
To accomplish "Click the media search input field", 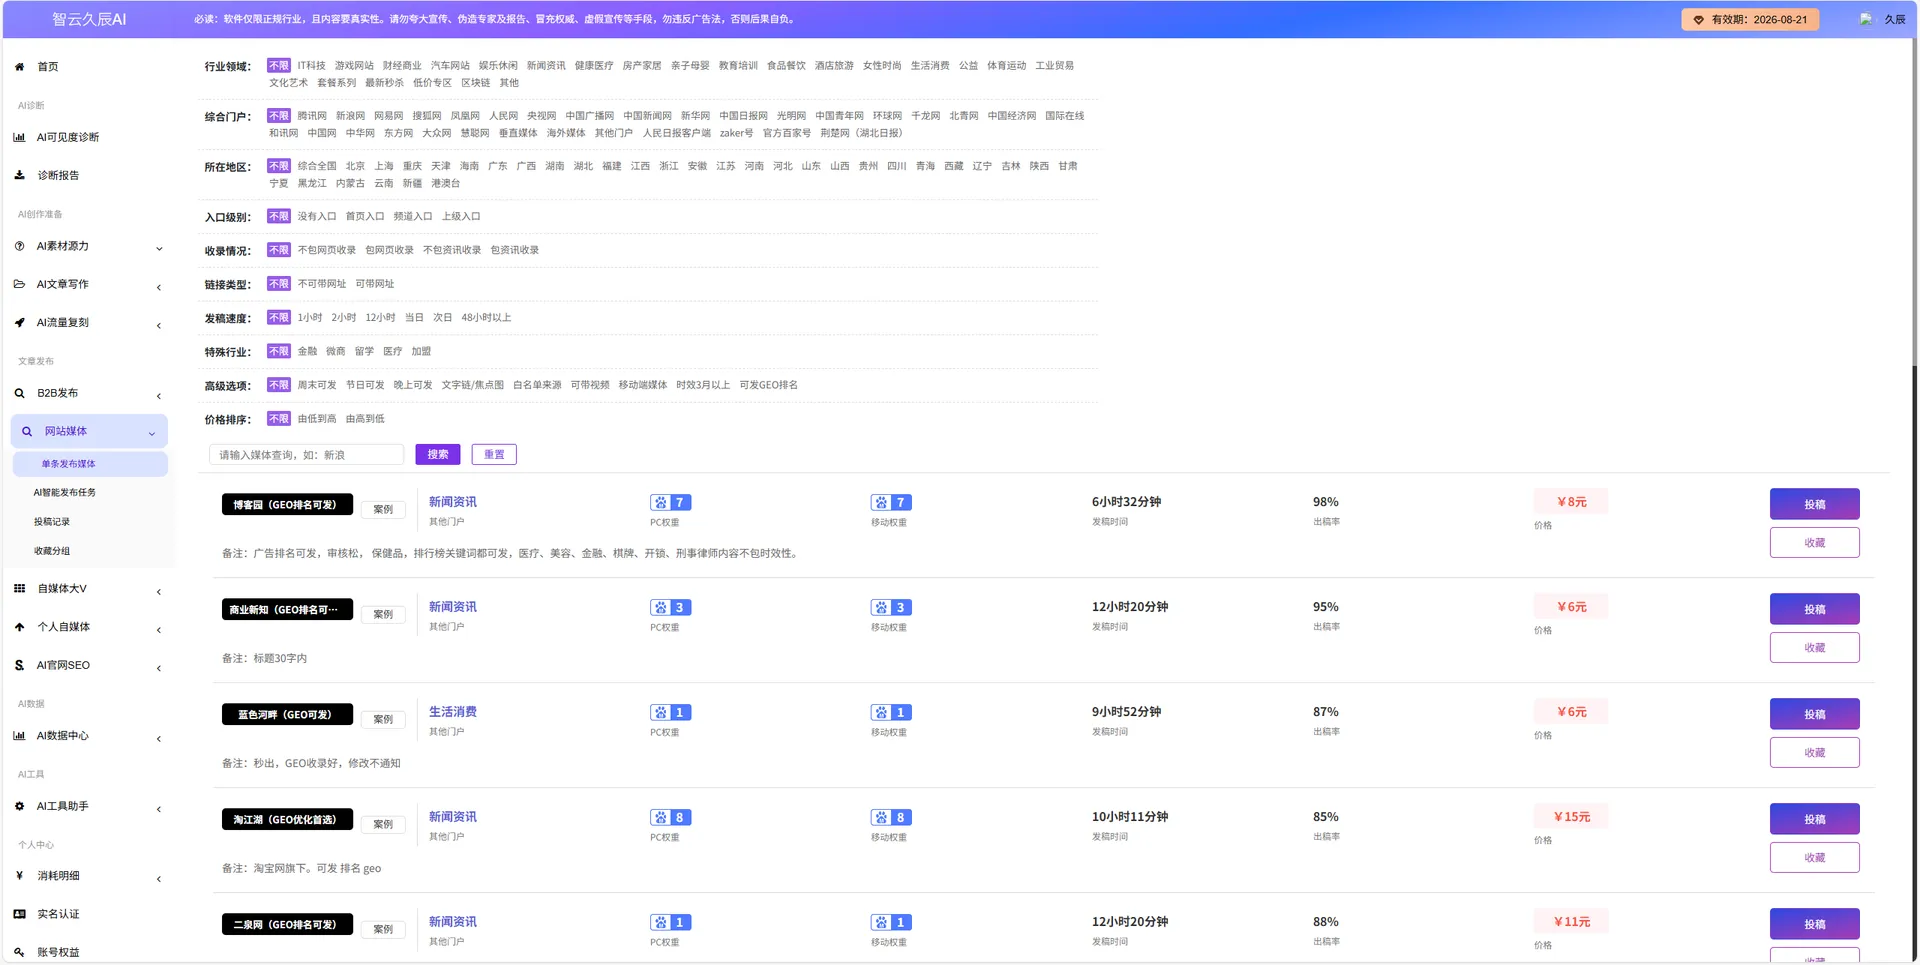I will (x=306, y=455).
